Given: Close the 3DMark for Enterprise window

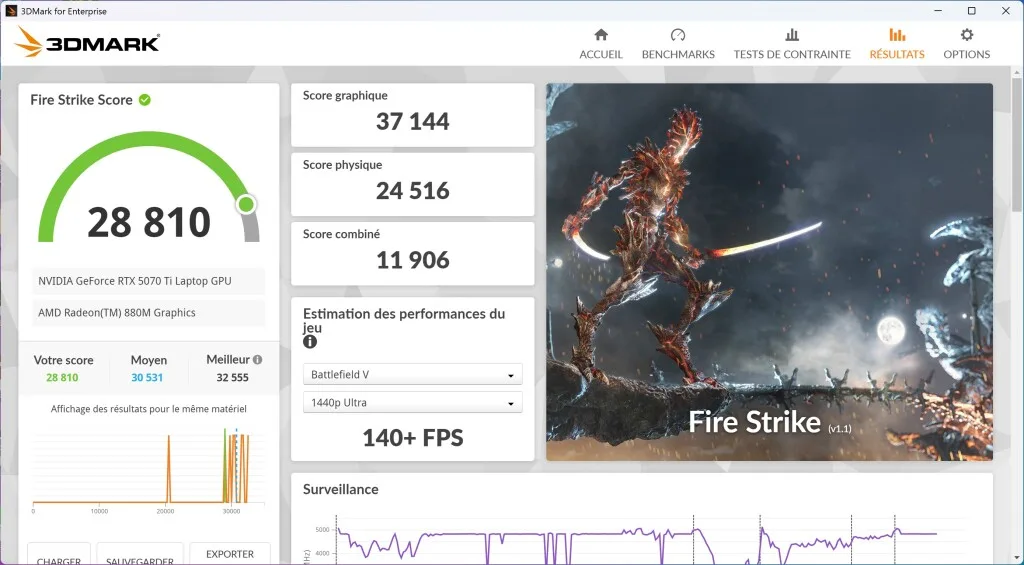Looking at the screenshot, I should click(1006, 11).
